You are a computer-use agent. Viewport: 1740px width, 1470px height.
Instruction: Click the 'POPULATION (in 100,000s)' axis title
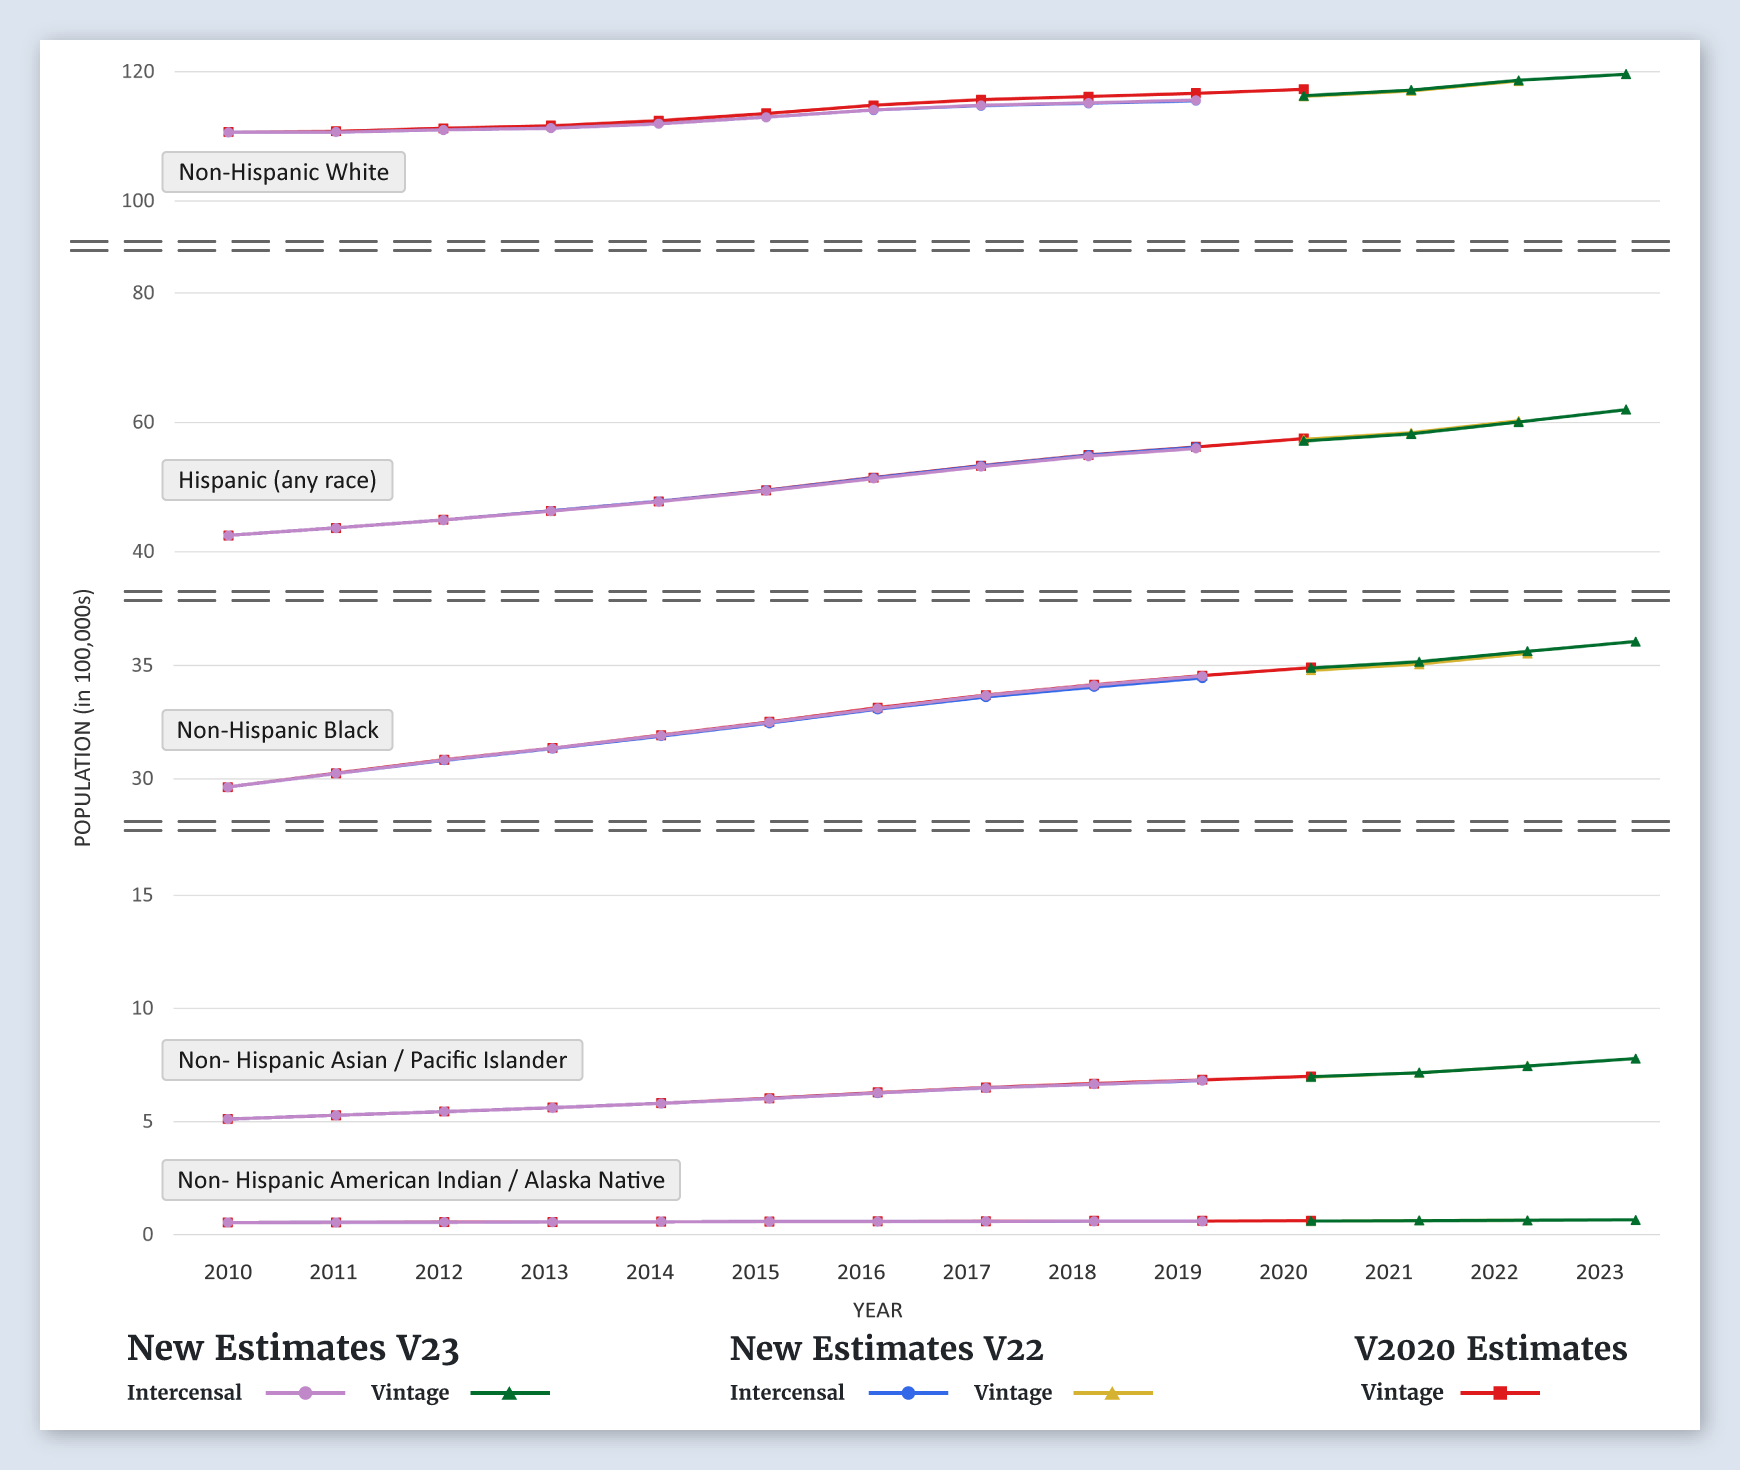(83, 718)
